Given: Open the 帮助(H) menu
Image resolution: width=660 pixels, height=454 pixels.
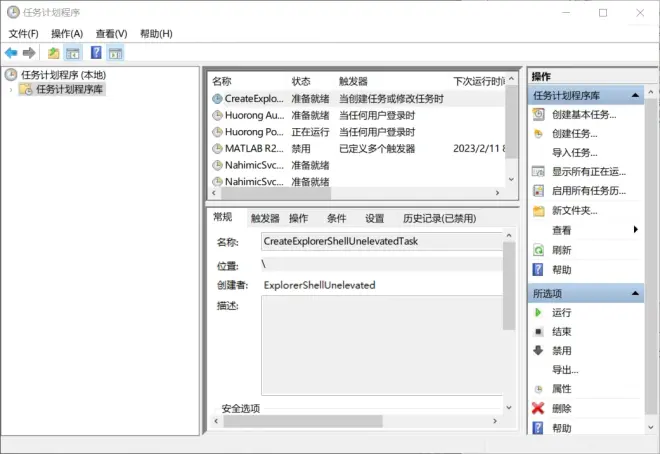Looking at the screenshot, I should (x=156, y=34).
